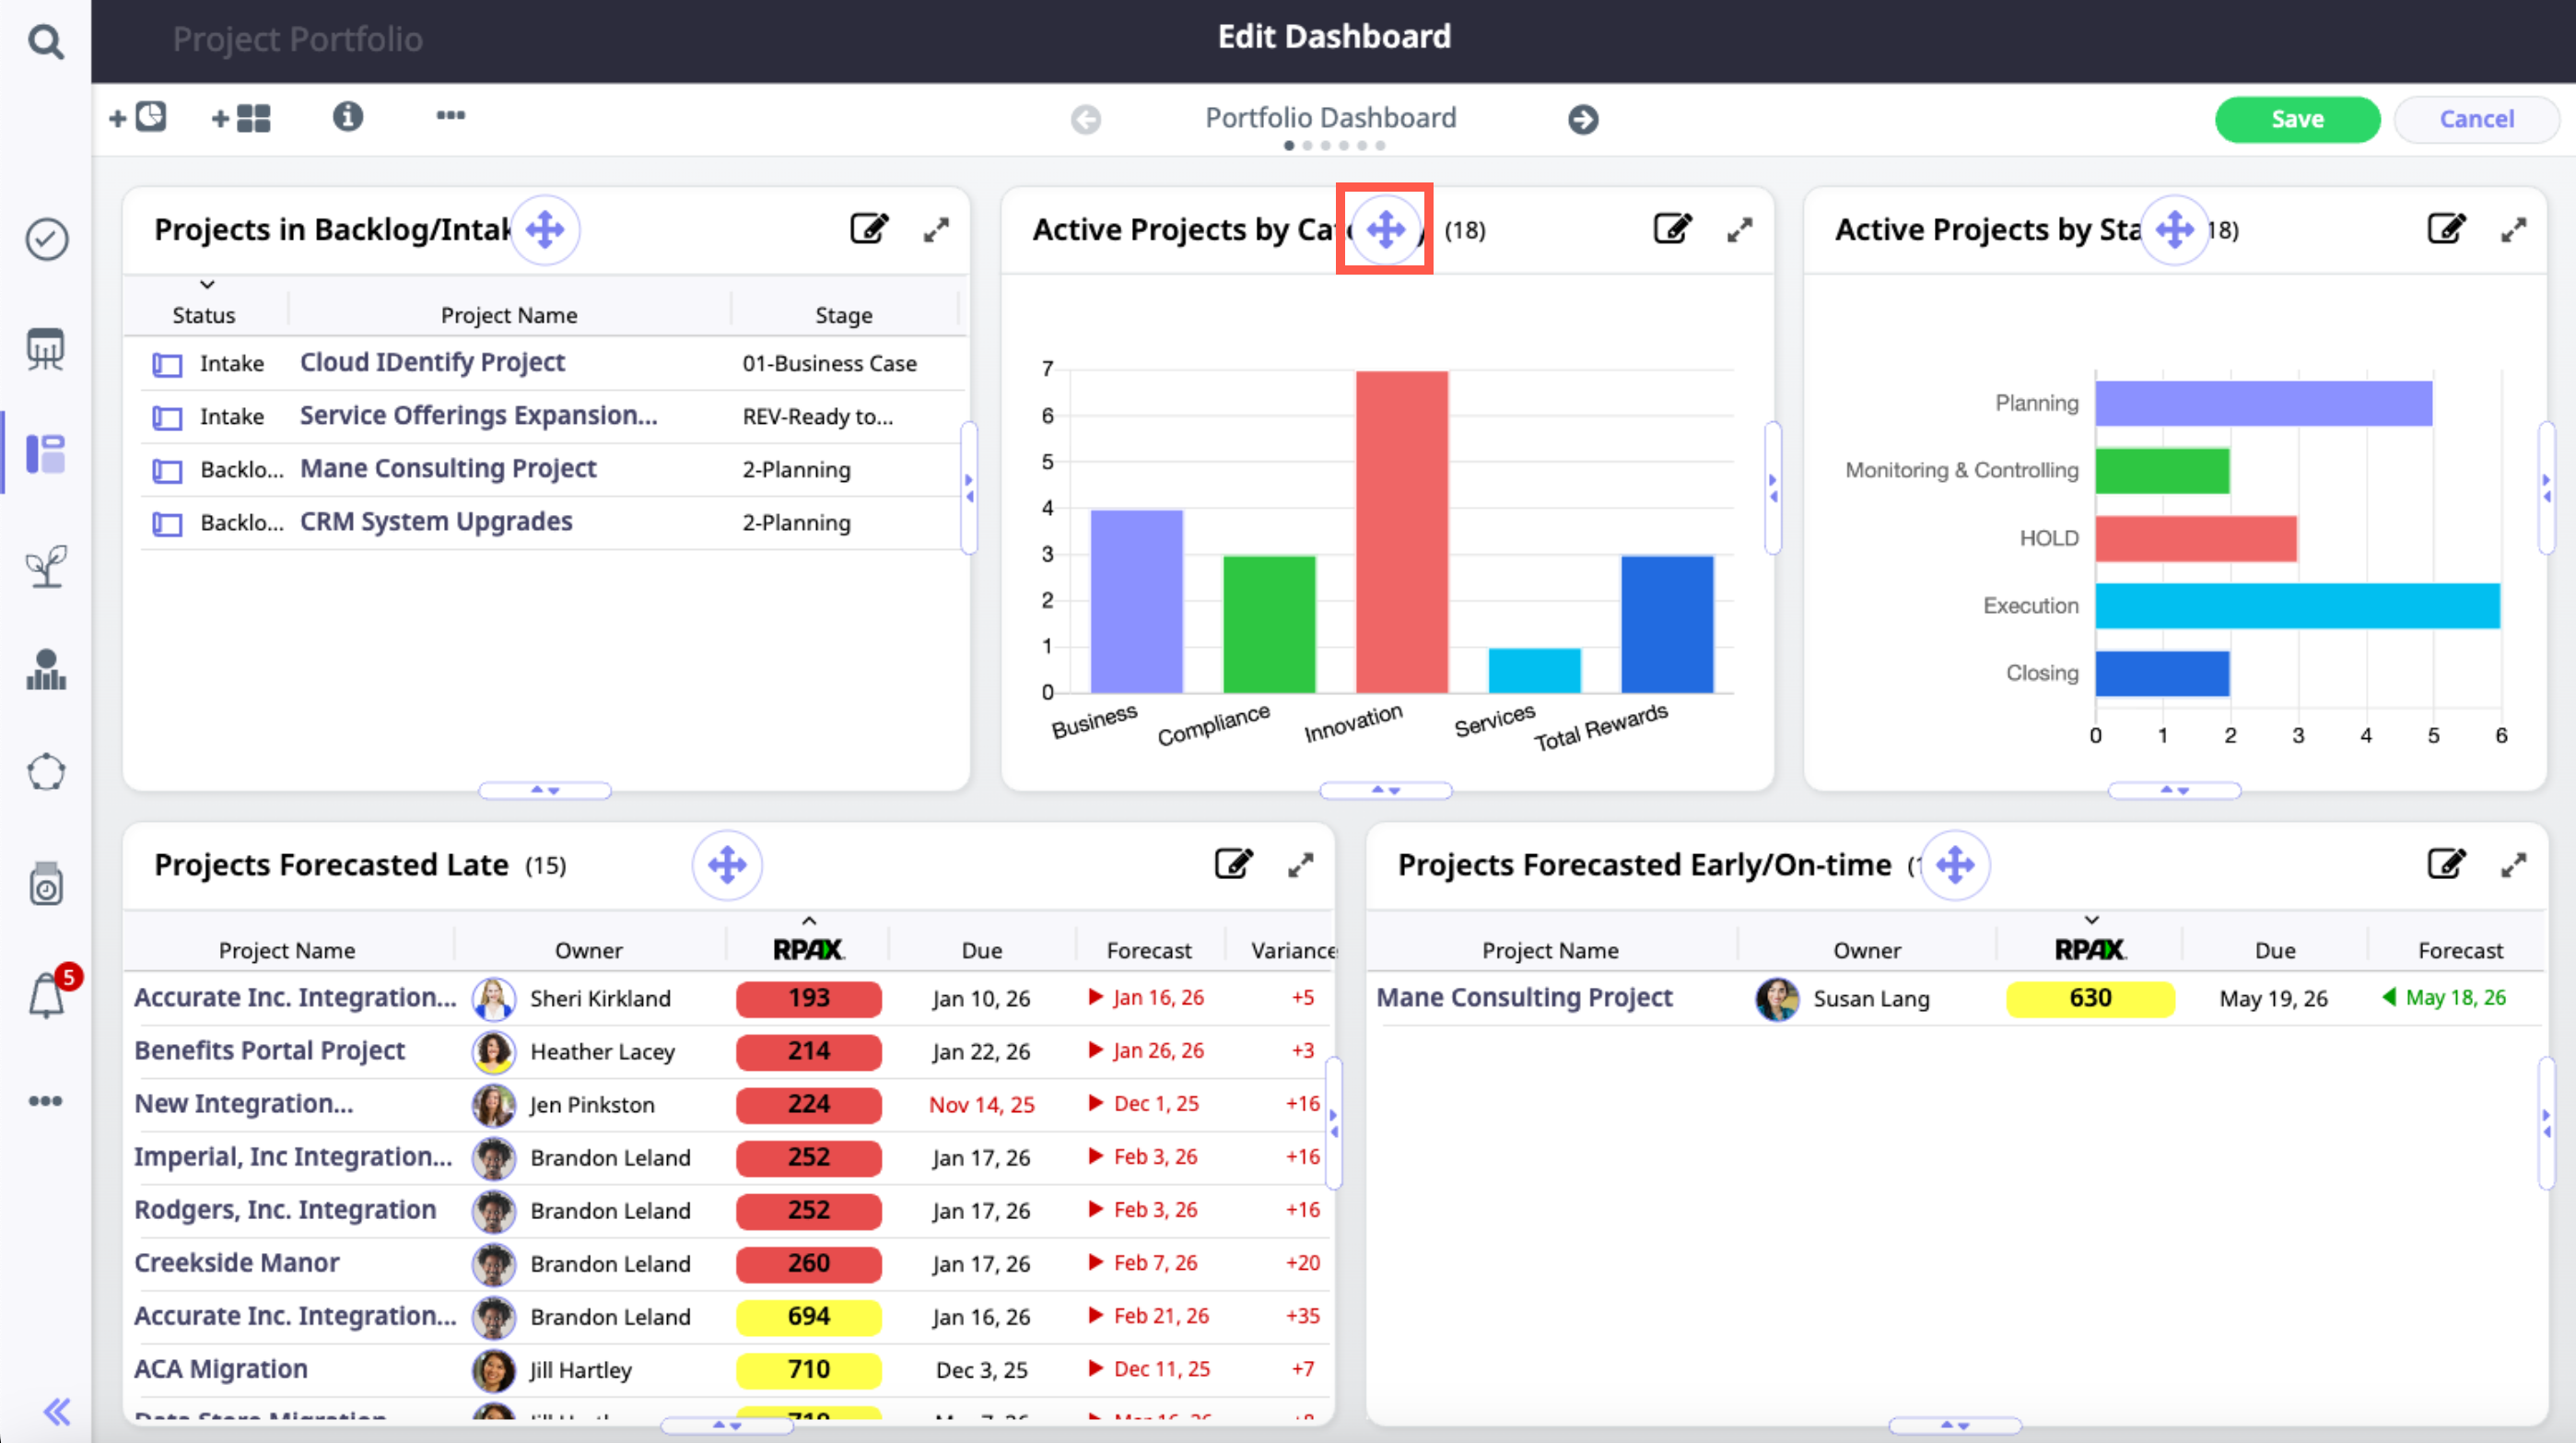Viewport: 2576px width, 1443px height.
Task: Click height resize handle below category chart
Action: point(1385,790)
